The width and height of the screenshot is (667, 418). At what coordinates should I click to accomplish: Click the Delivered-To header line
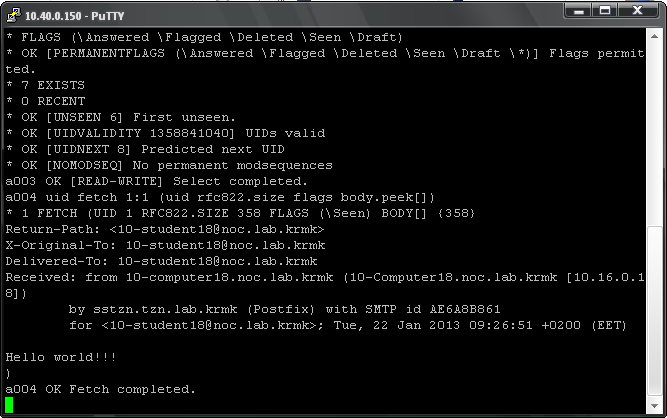161,261
